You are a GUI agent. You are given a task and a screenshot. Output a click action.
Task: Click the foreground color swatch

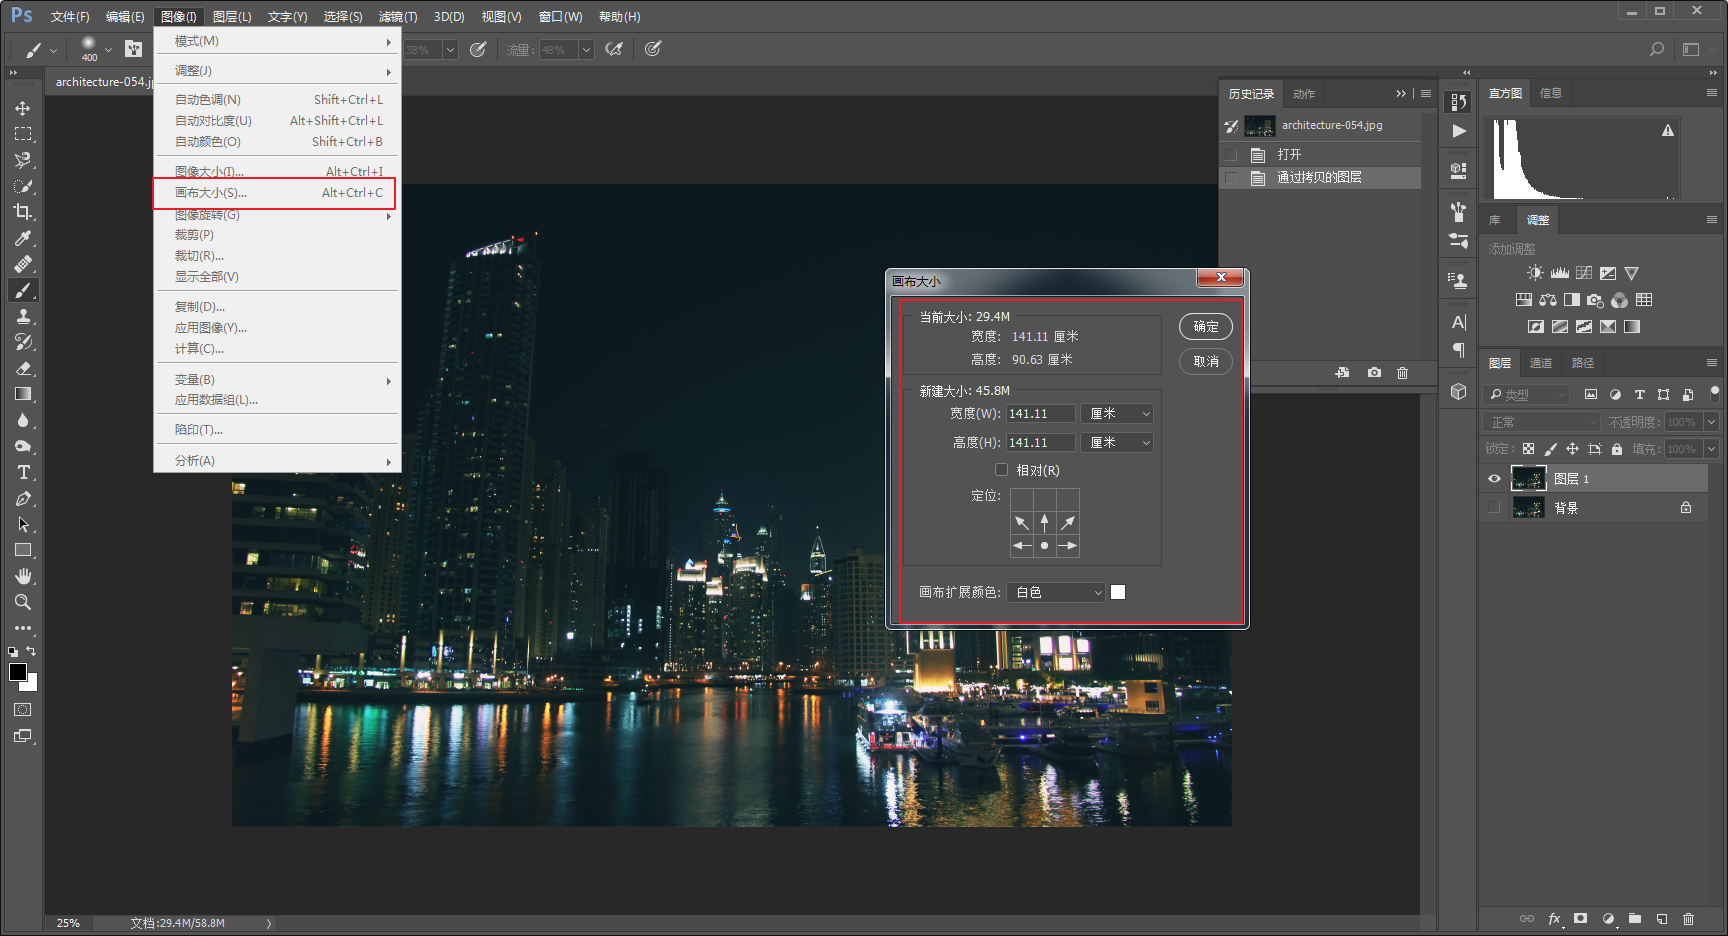tap(18, 672)
